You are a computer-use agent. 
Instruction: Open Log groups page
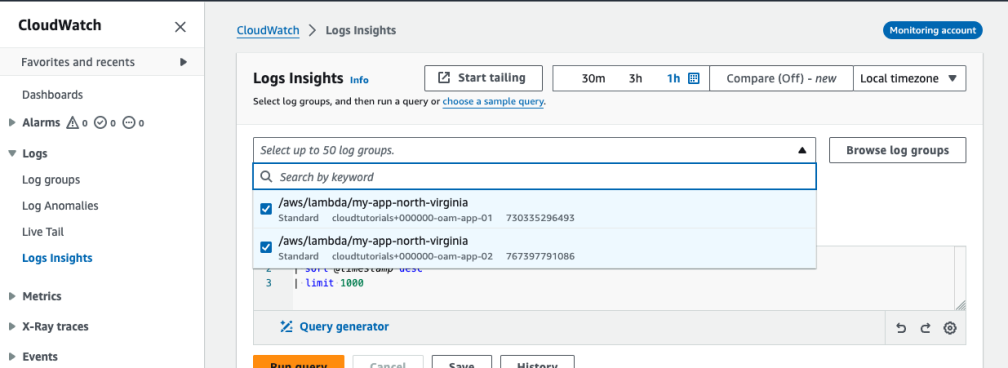coord(51,180)
